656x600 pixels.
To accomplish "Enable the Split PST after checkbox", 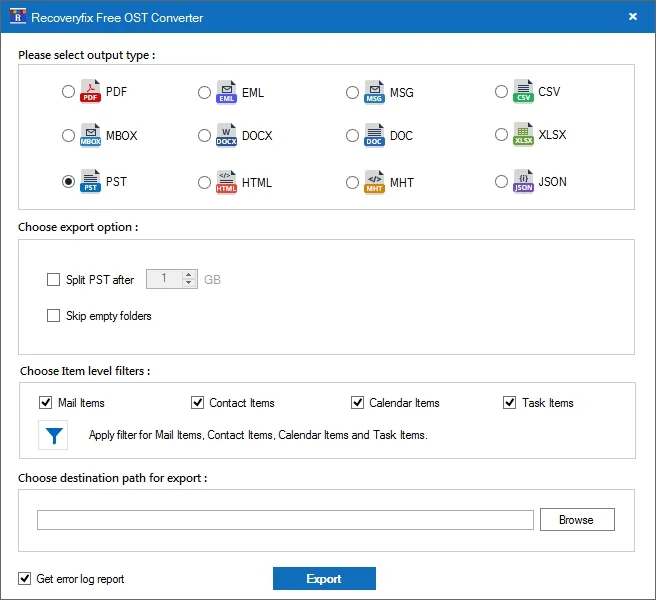I will coord(53,279).
